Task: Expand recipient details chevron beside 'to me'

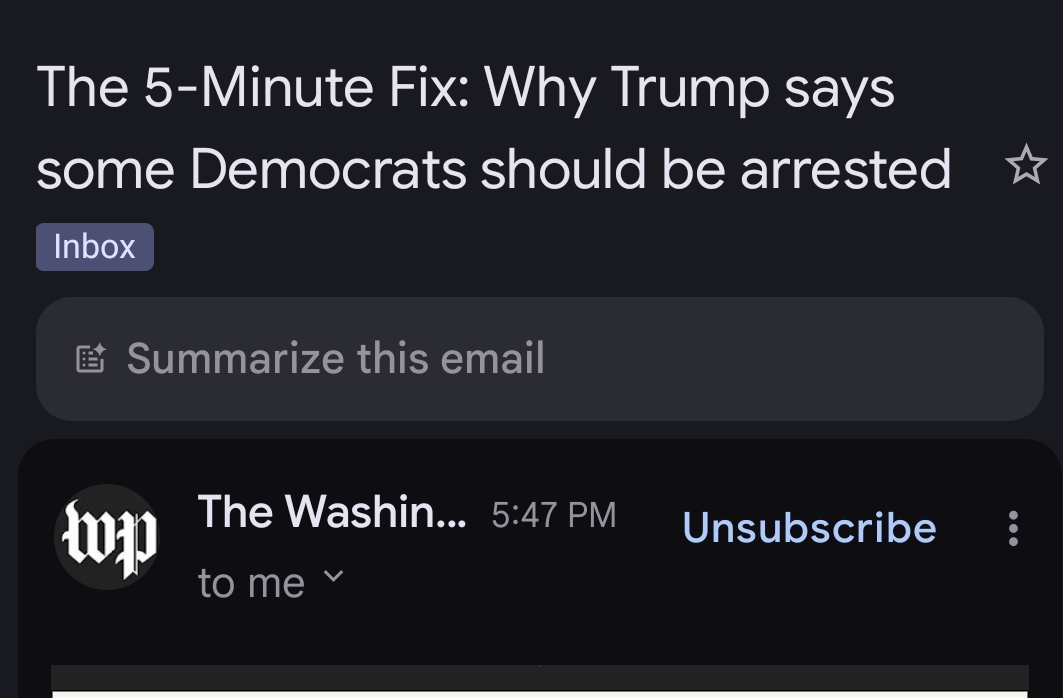Action: click(335, 577)
